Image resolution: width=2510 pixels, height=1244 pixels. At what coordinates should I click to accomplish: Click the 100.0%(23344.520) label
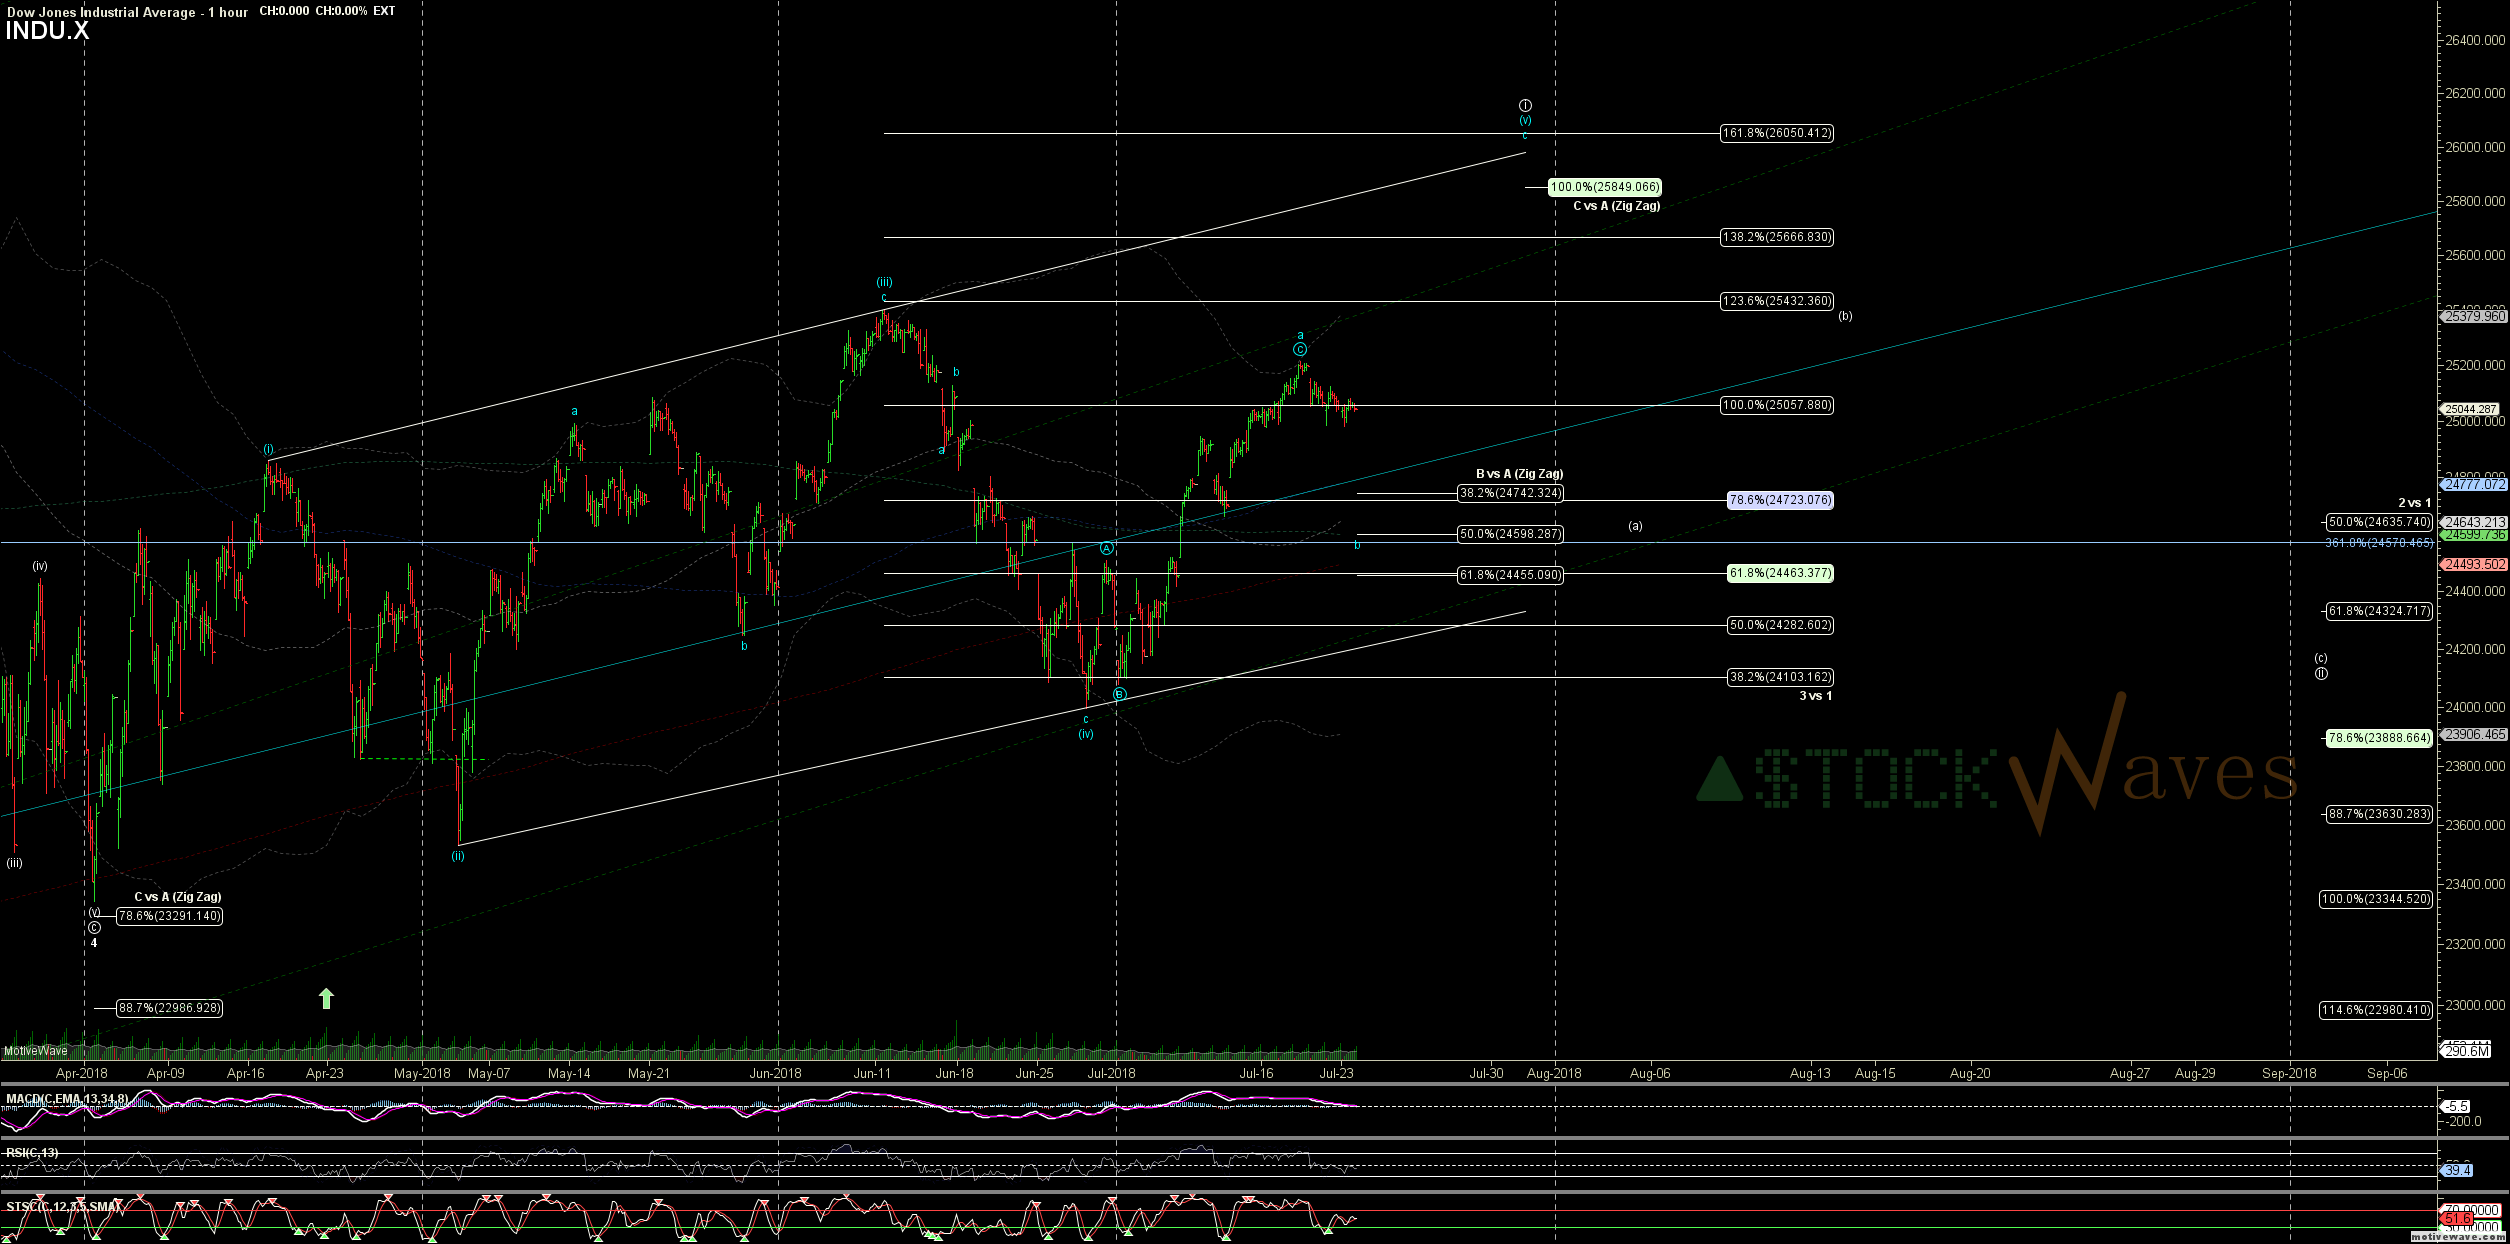tap(2376, 899)
